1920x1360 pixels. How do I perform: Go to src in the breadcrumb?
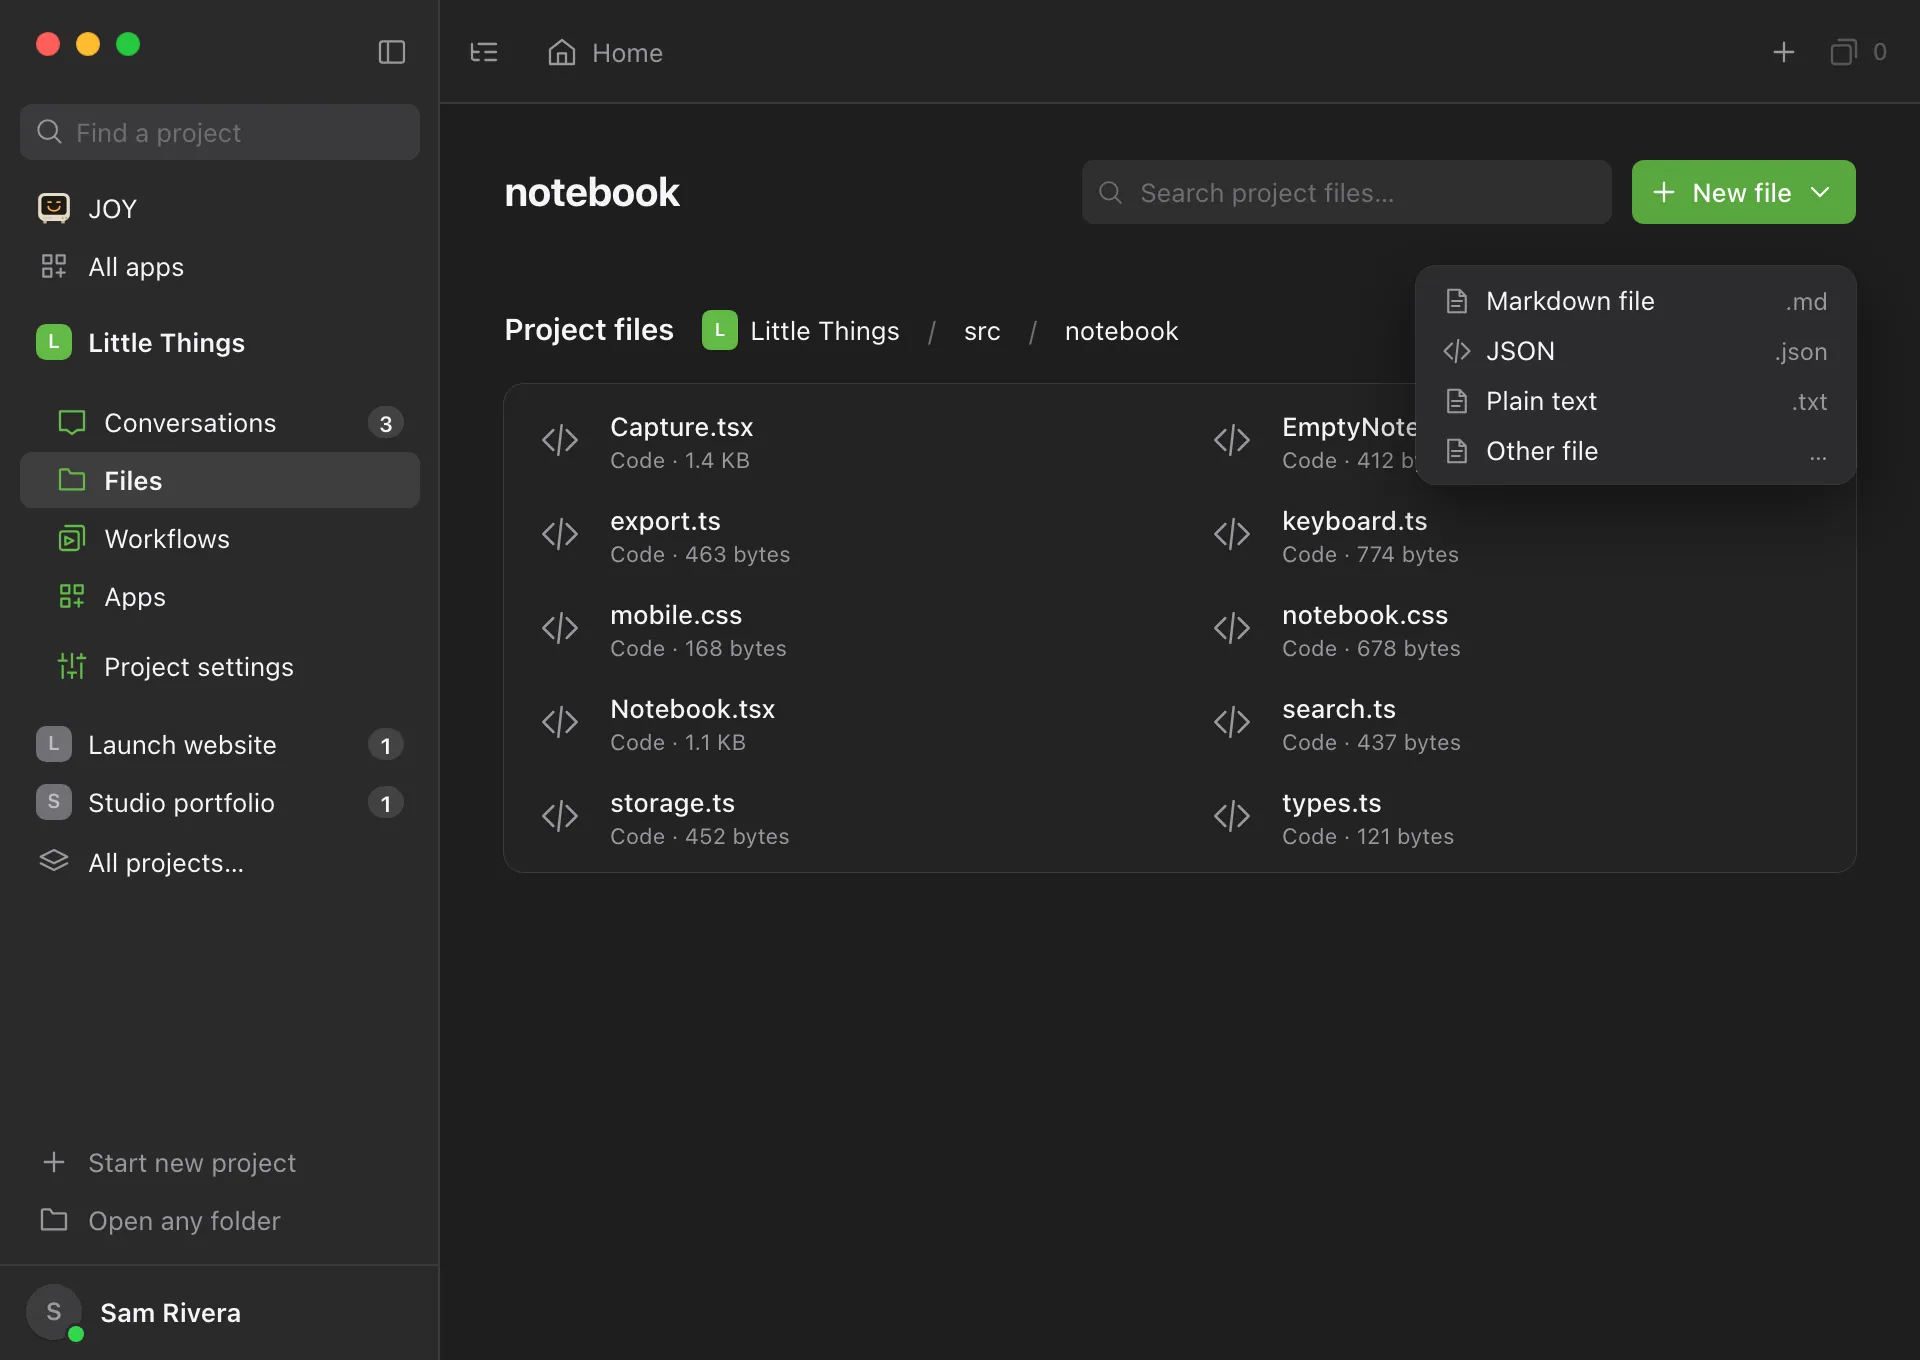(x=982, y=331)
